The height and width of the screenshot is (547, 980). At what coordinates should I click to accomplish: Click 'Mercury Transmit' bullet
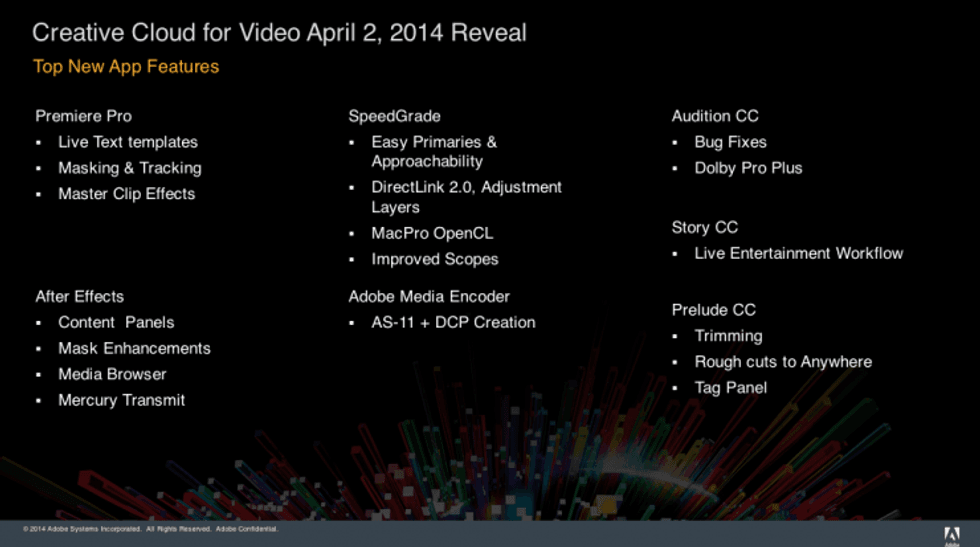point(122,400)
